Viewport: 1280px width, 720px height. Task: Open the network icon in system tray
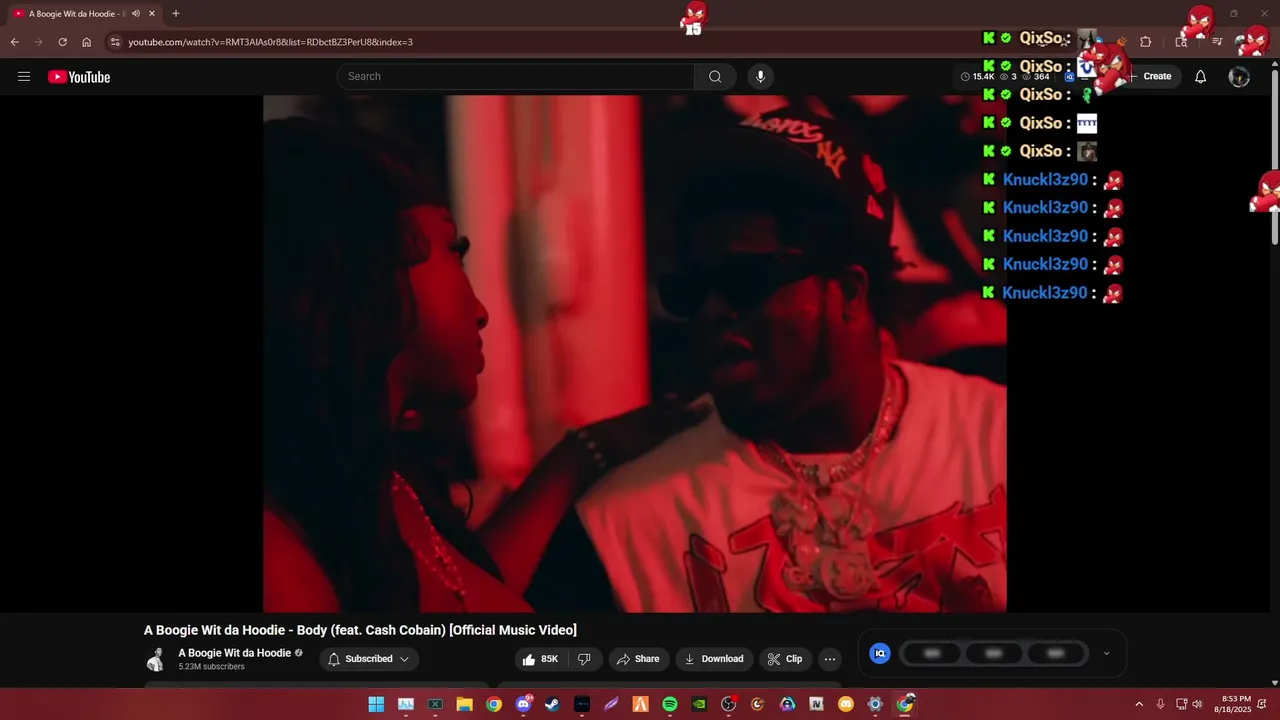1181,704
